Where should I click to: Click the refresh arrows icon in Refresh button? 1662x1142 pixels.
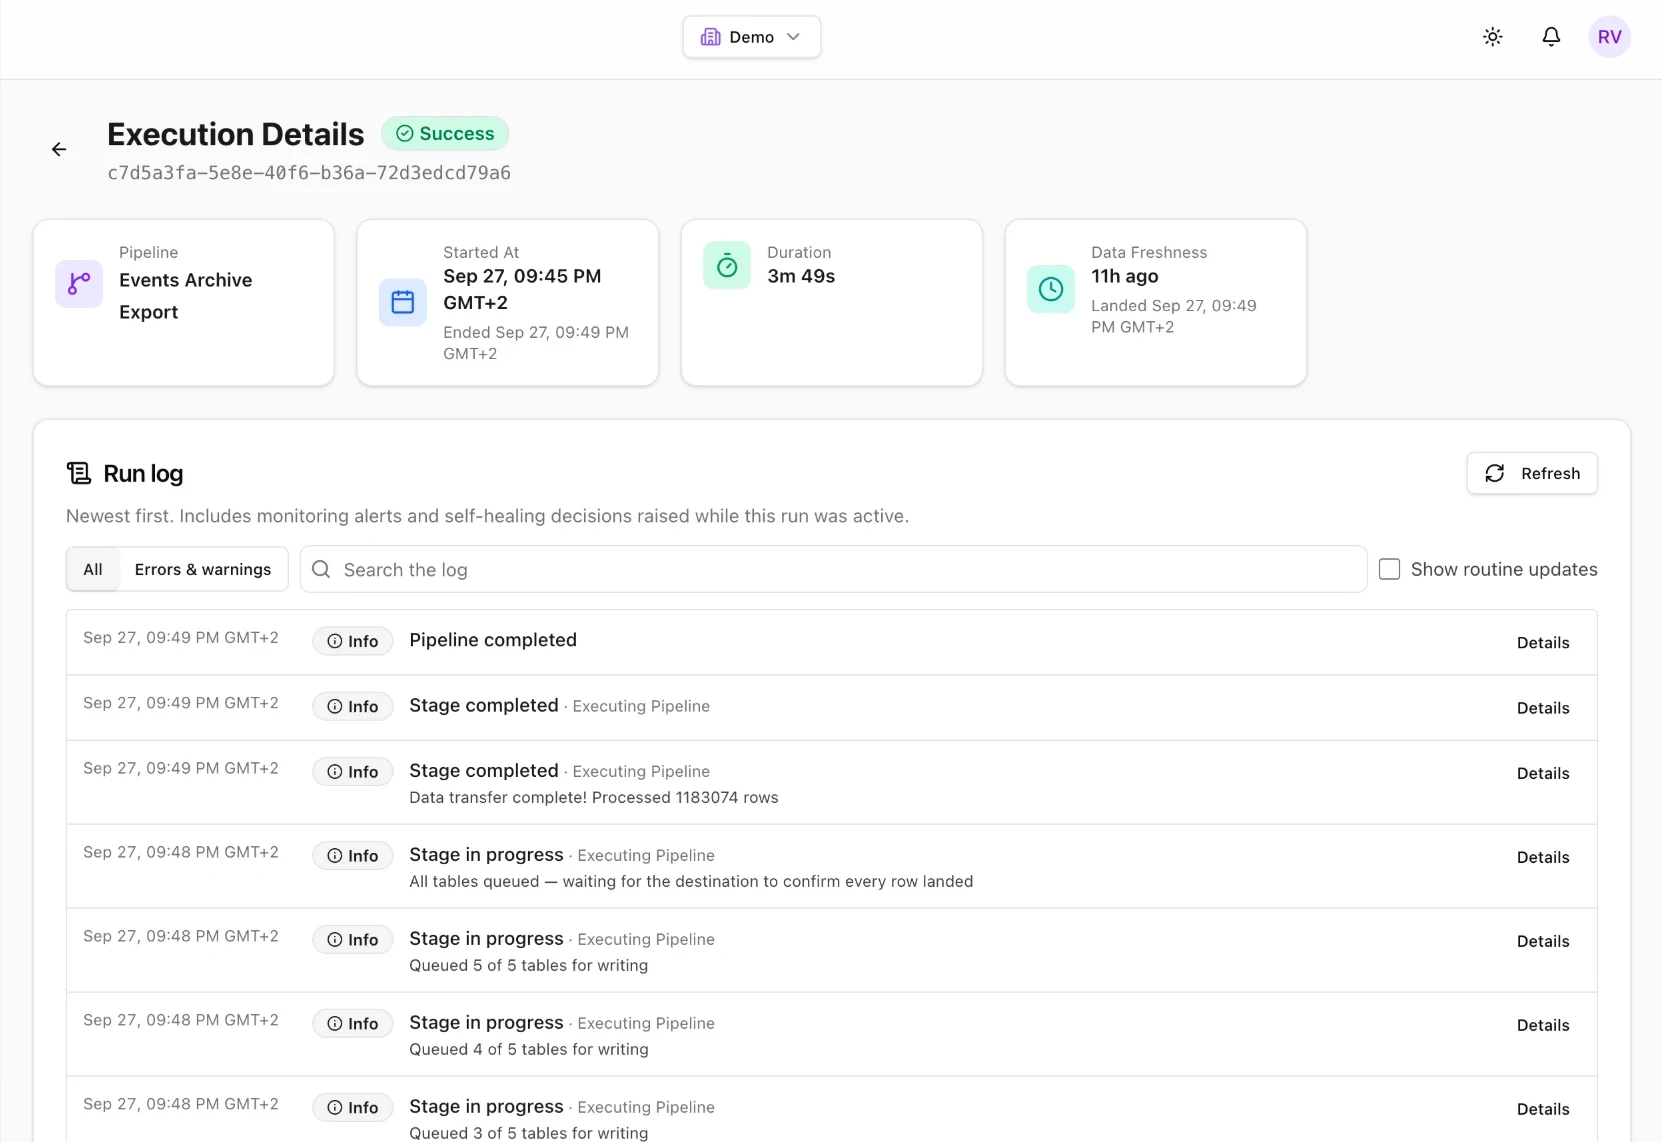[1495, 473]
